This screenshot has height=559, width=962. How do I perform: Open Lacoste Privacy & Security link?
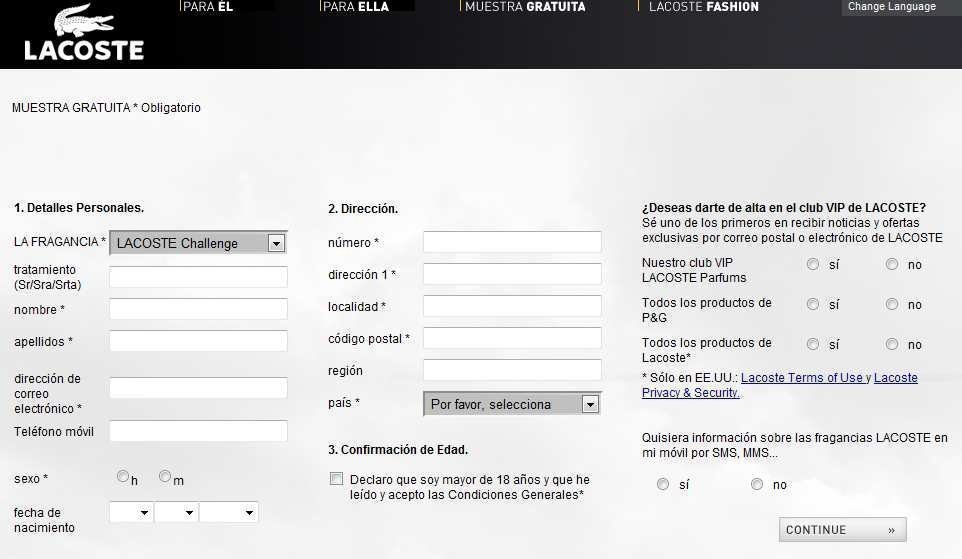(x=780, y=385)
